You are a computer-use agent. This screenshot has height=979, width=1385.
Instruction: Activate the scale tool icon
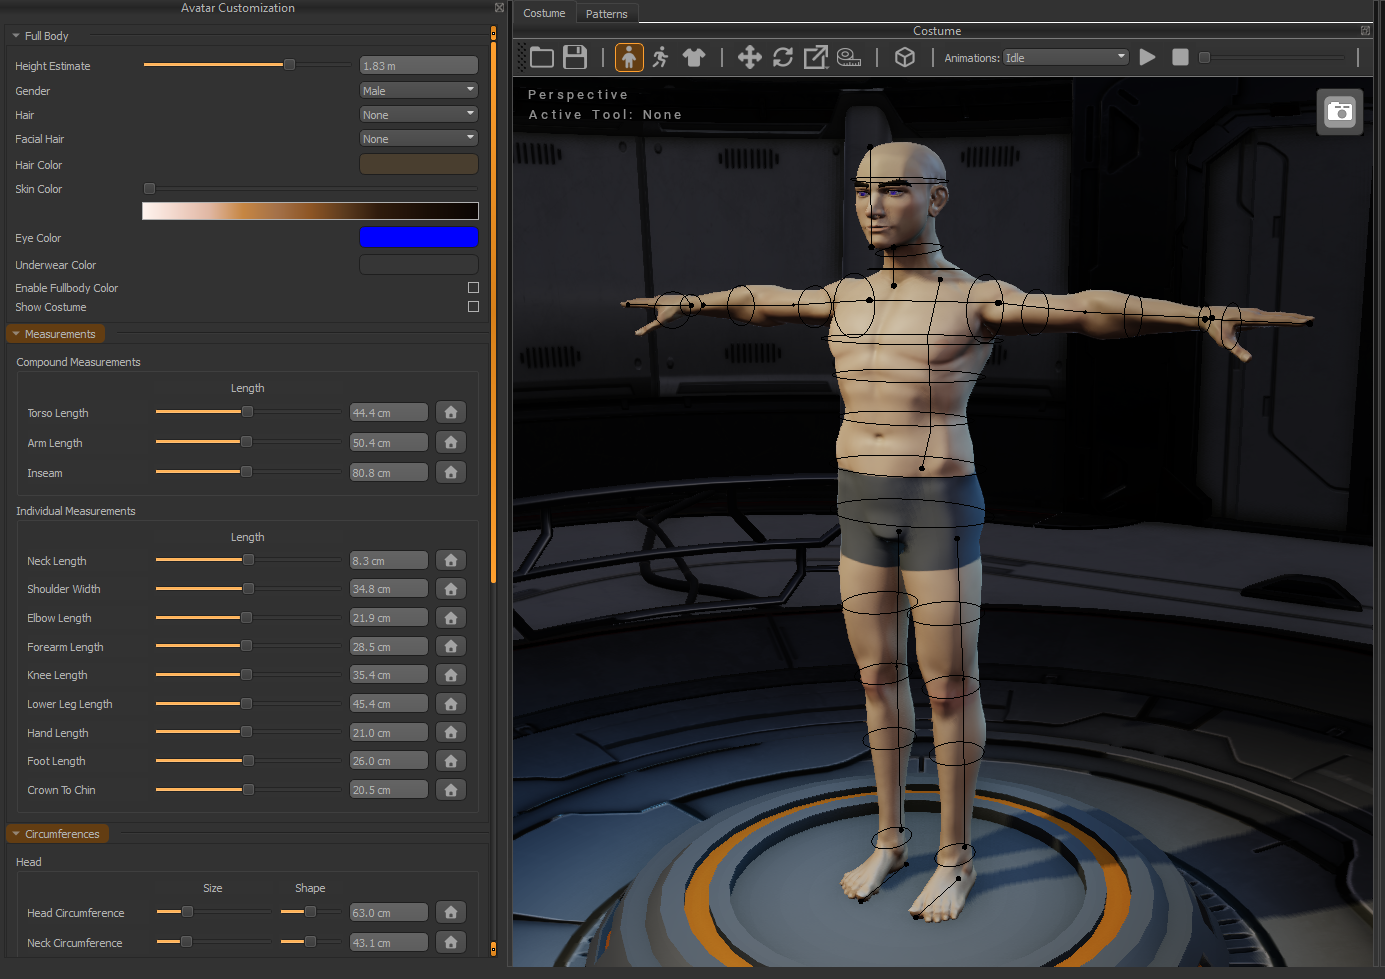(816, 57)
